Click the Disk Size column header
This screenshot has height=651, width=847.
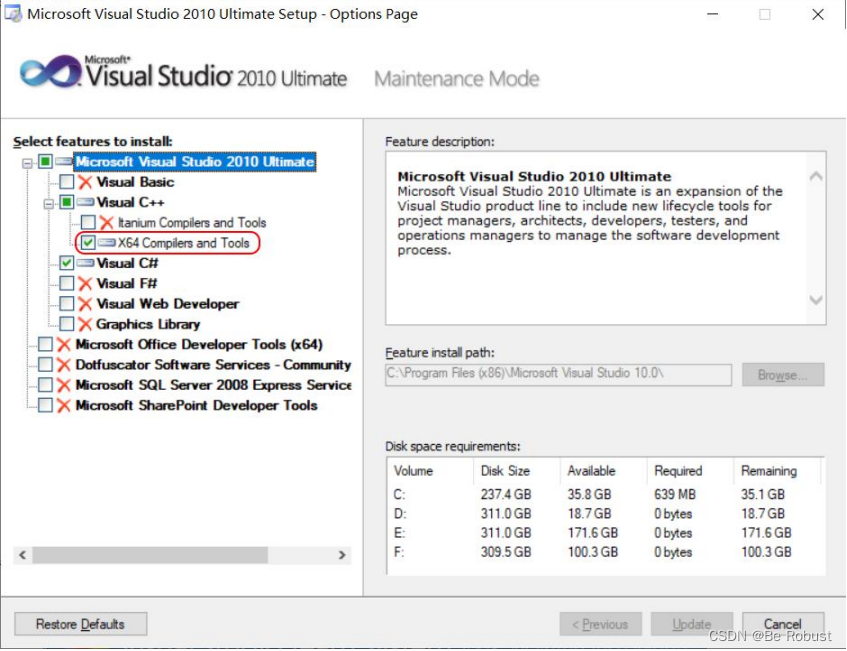pyautogui.click(x=517, y=471)
